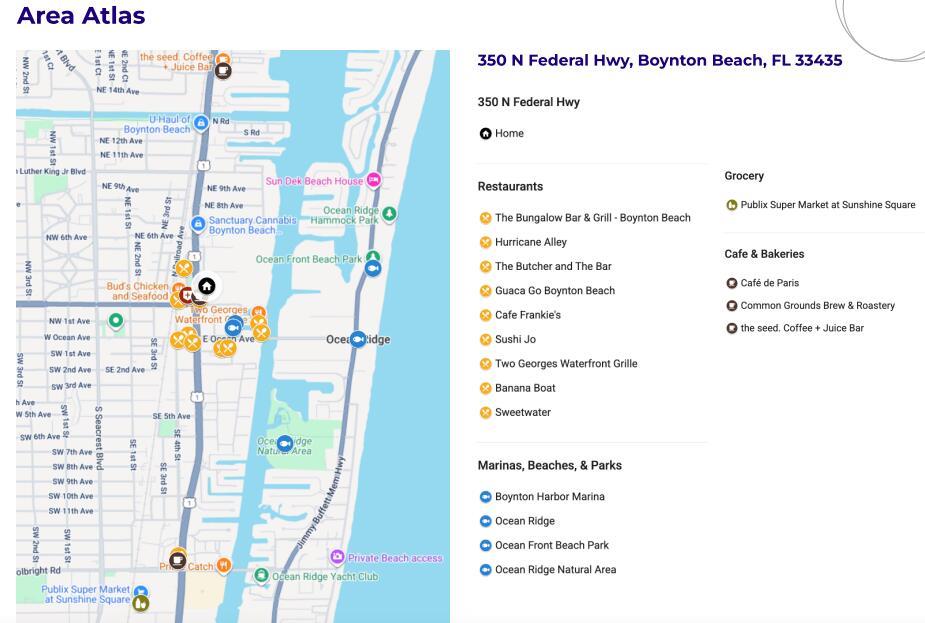Click the Café de Paris list item

[x=769, y=283]
